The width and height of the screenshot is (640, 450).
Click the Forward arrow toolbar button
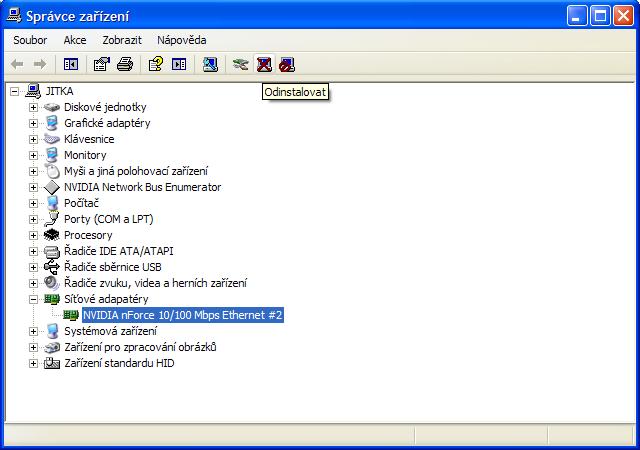(40, 64)
